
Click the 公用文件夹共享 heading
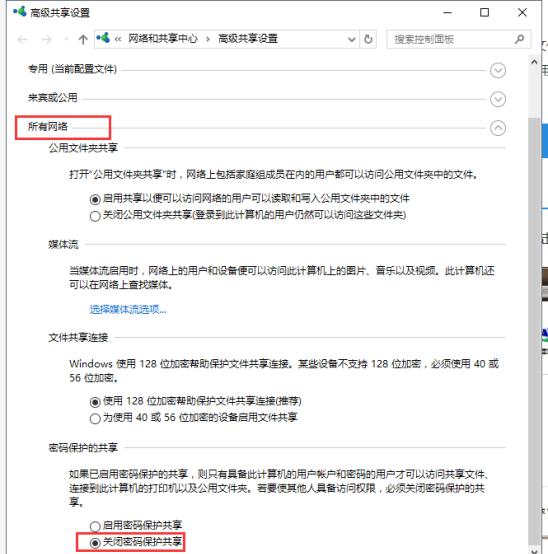[x=83, y=148]
